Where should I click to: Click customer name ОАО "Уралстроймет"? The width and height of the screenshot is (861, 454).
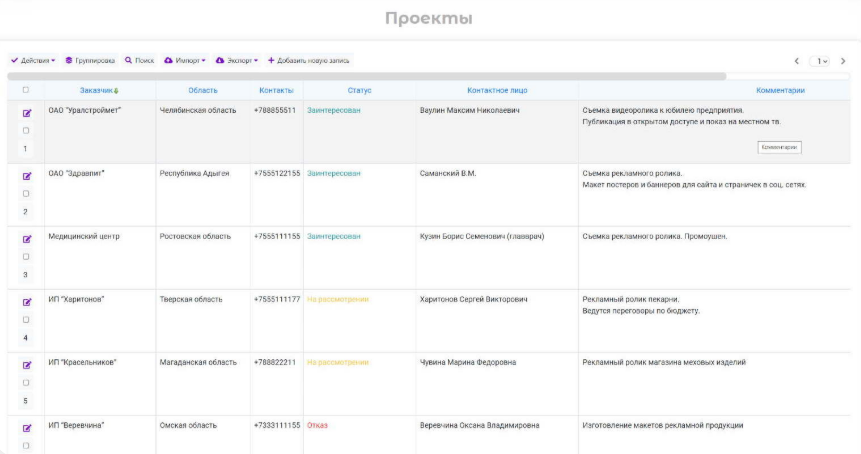85,110
